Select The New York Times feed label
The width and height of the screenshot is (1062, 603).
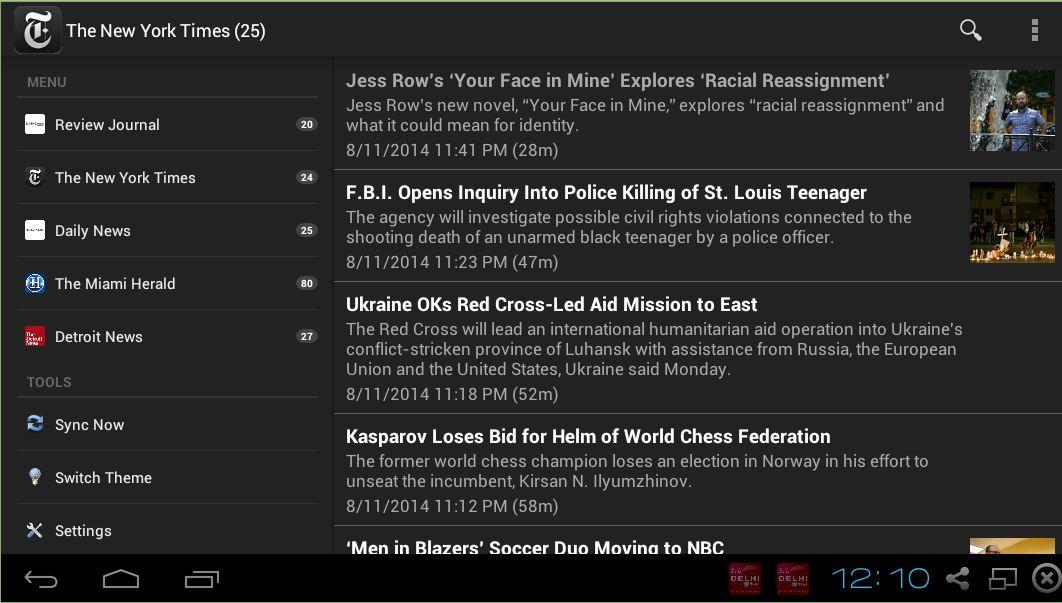pyautogui.click(x=125, y=178)
